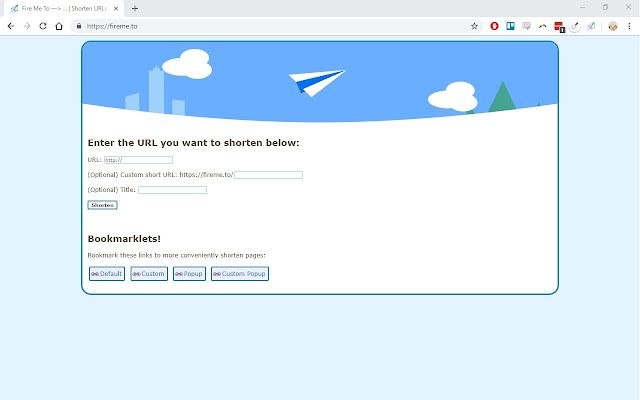Go back to the previous page
The width and height of the screenshot is (640, 400).
[x=11, y=26]
